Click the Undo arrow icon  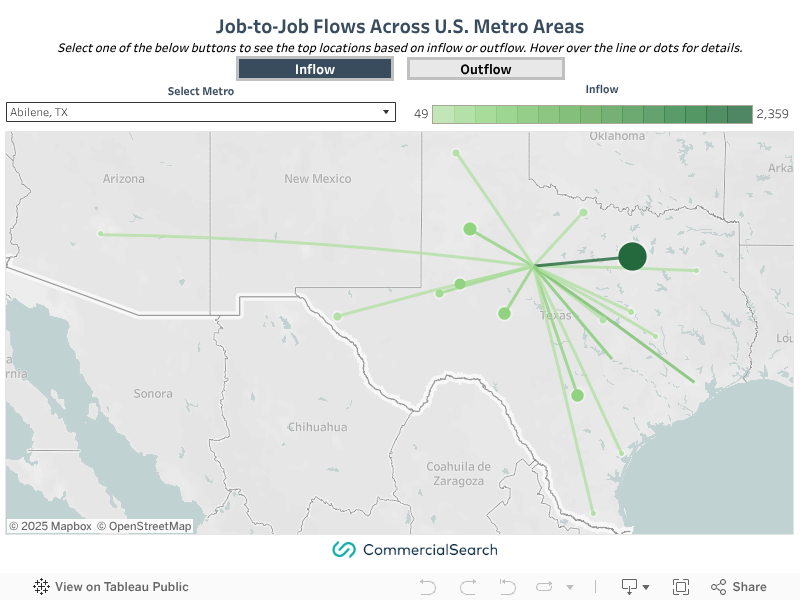point(428,587)
